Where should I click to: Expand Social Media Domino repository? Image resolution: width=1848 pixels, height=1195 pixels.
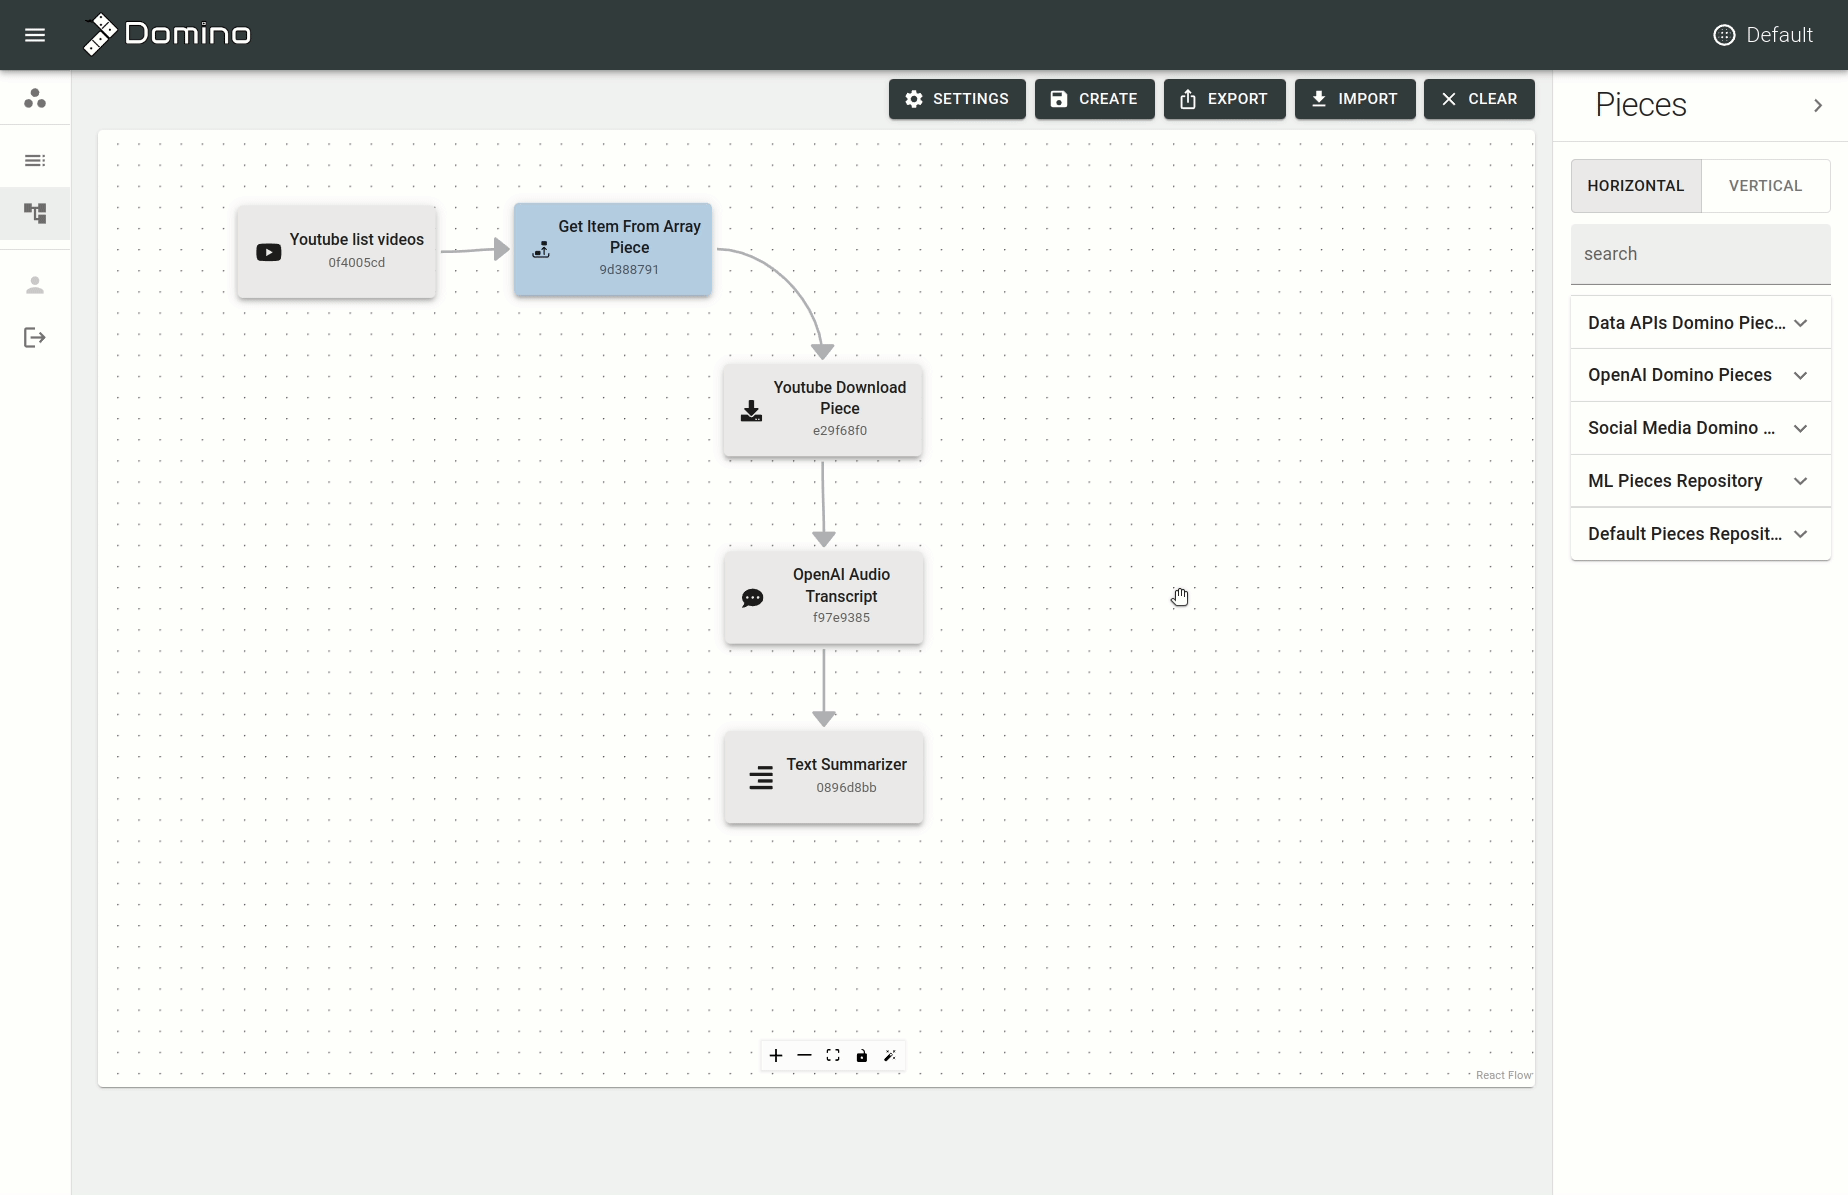pyautogui.click(x=1700, y=428)
